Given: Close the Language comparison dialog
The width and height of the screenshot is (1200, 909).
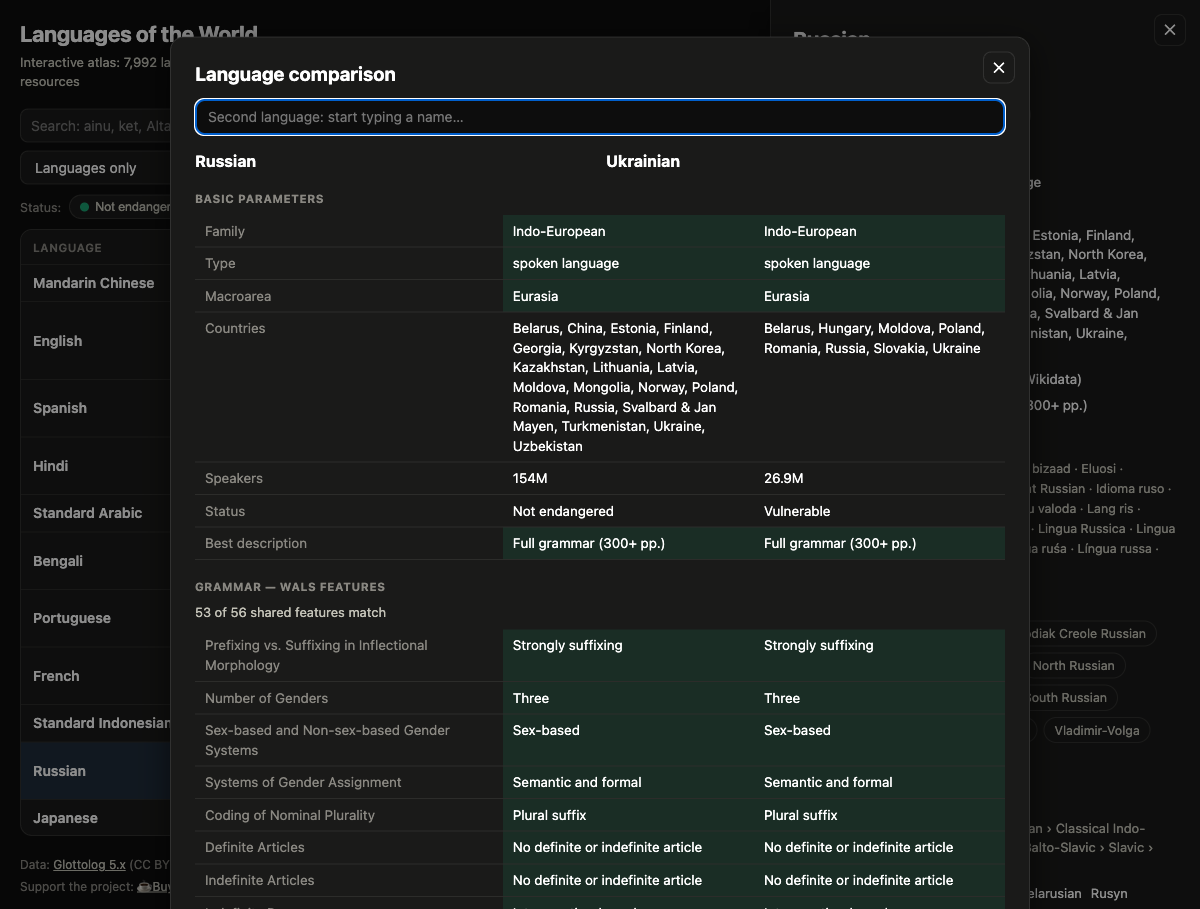Looking at the screenshot, I should click(x=998, y=67).
